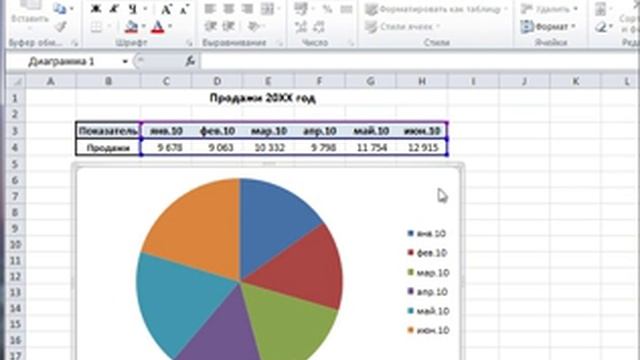
Task: Click the Fill Color bucket icon
Action: coord(131,27)
